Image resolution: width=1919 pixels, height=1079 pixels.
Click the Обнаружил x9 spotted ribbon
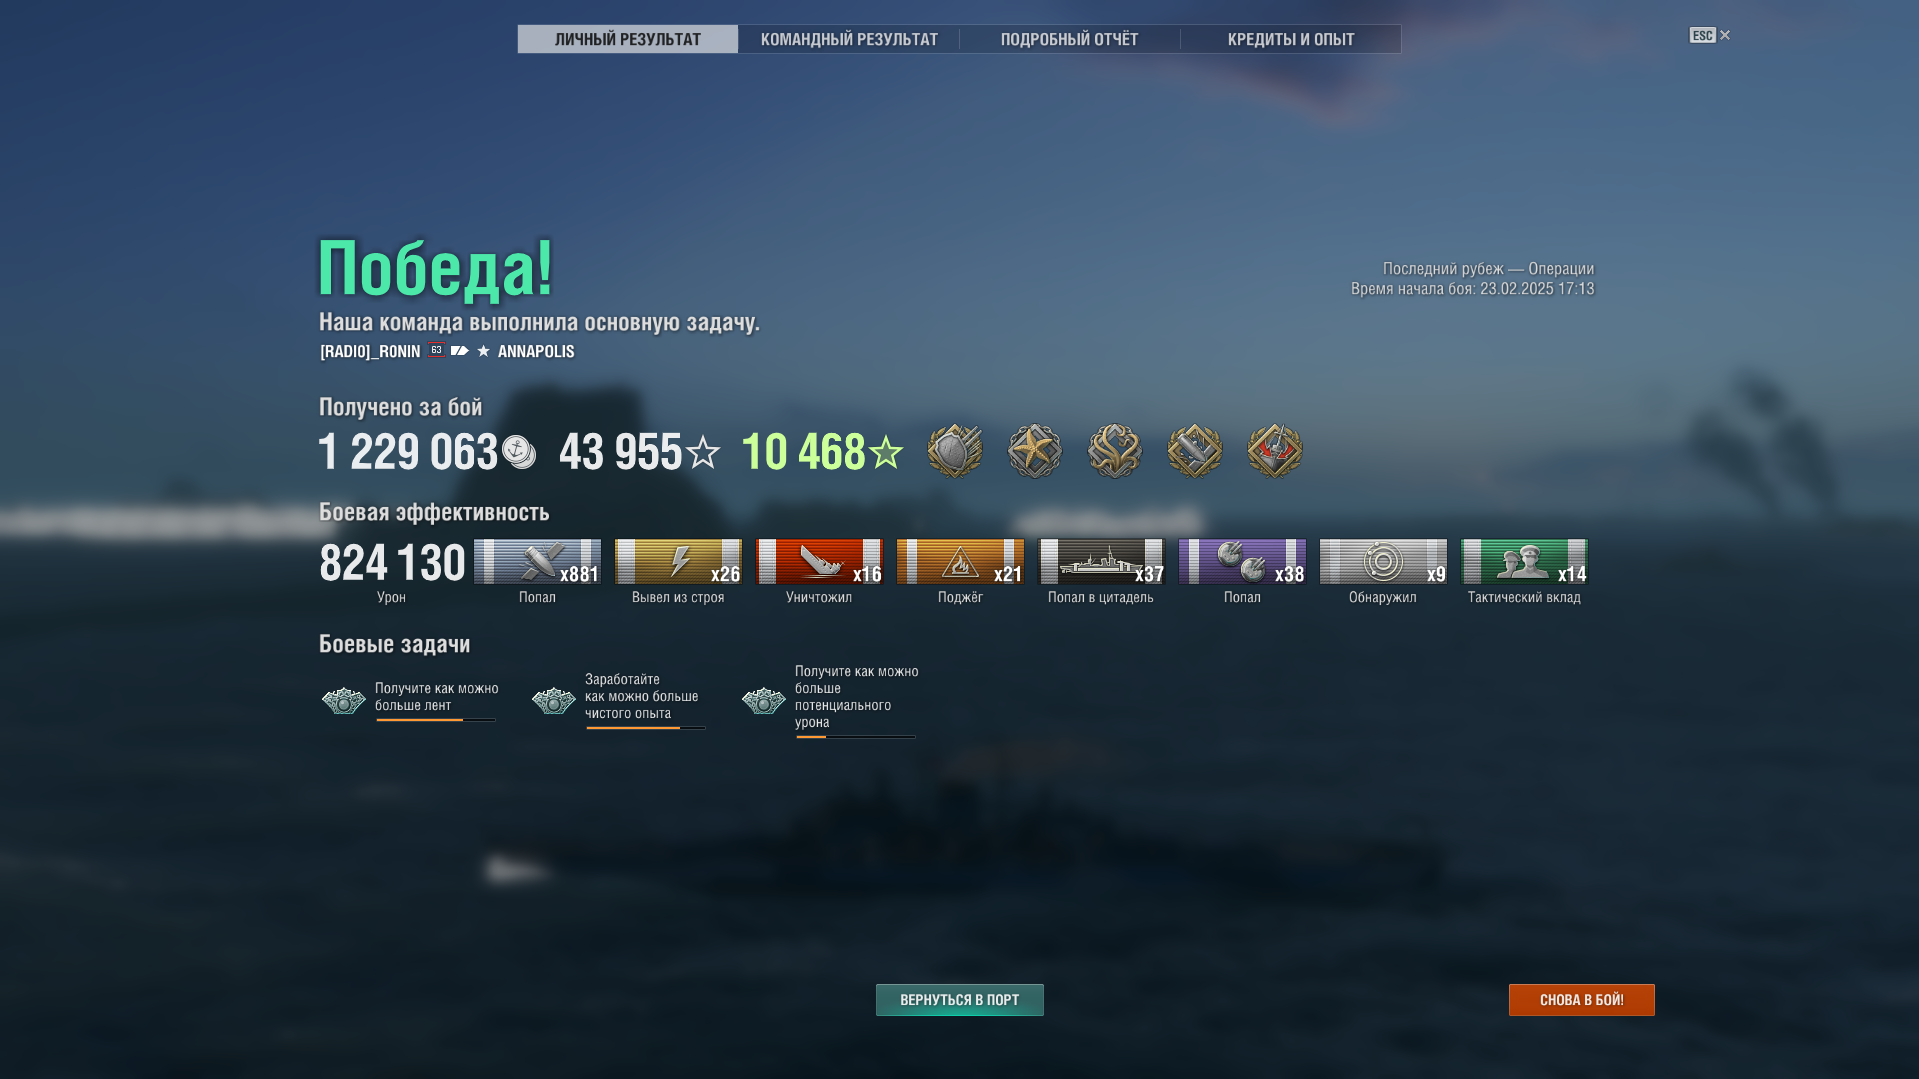(1383, 561)
